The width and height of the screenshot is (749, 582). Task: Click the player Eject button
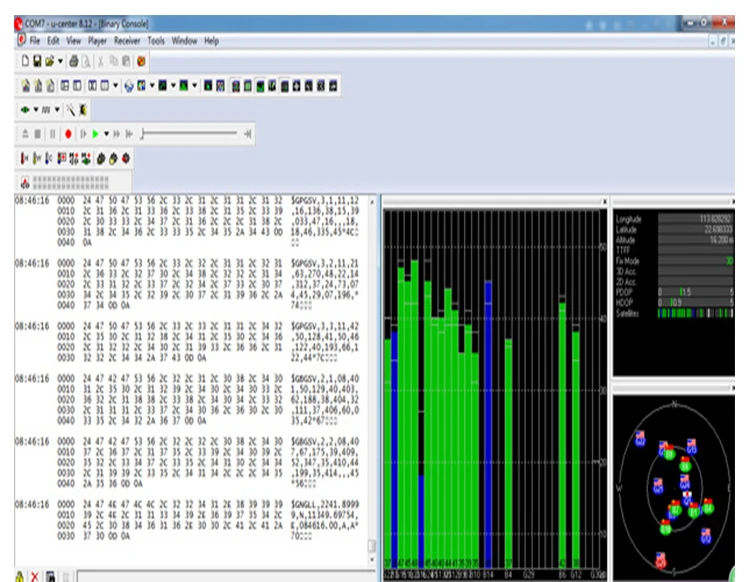[25, 134]
